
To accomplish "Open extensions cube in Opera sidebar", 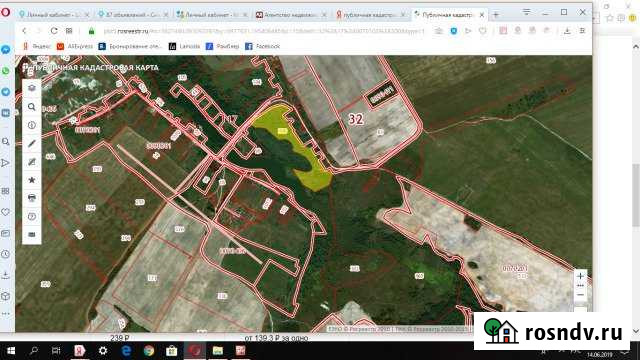I will 5,296.
